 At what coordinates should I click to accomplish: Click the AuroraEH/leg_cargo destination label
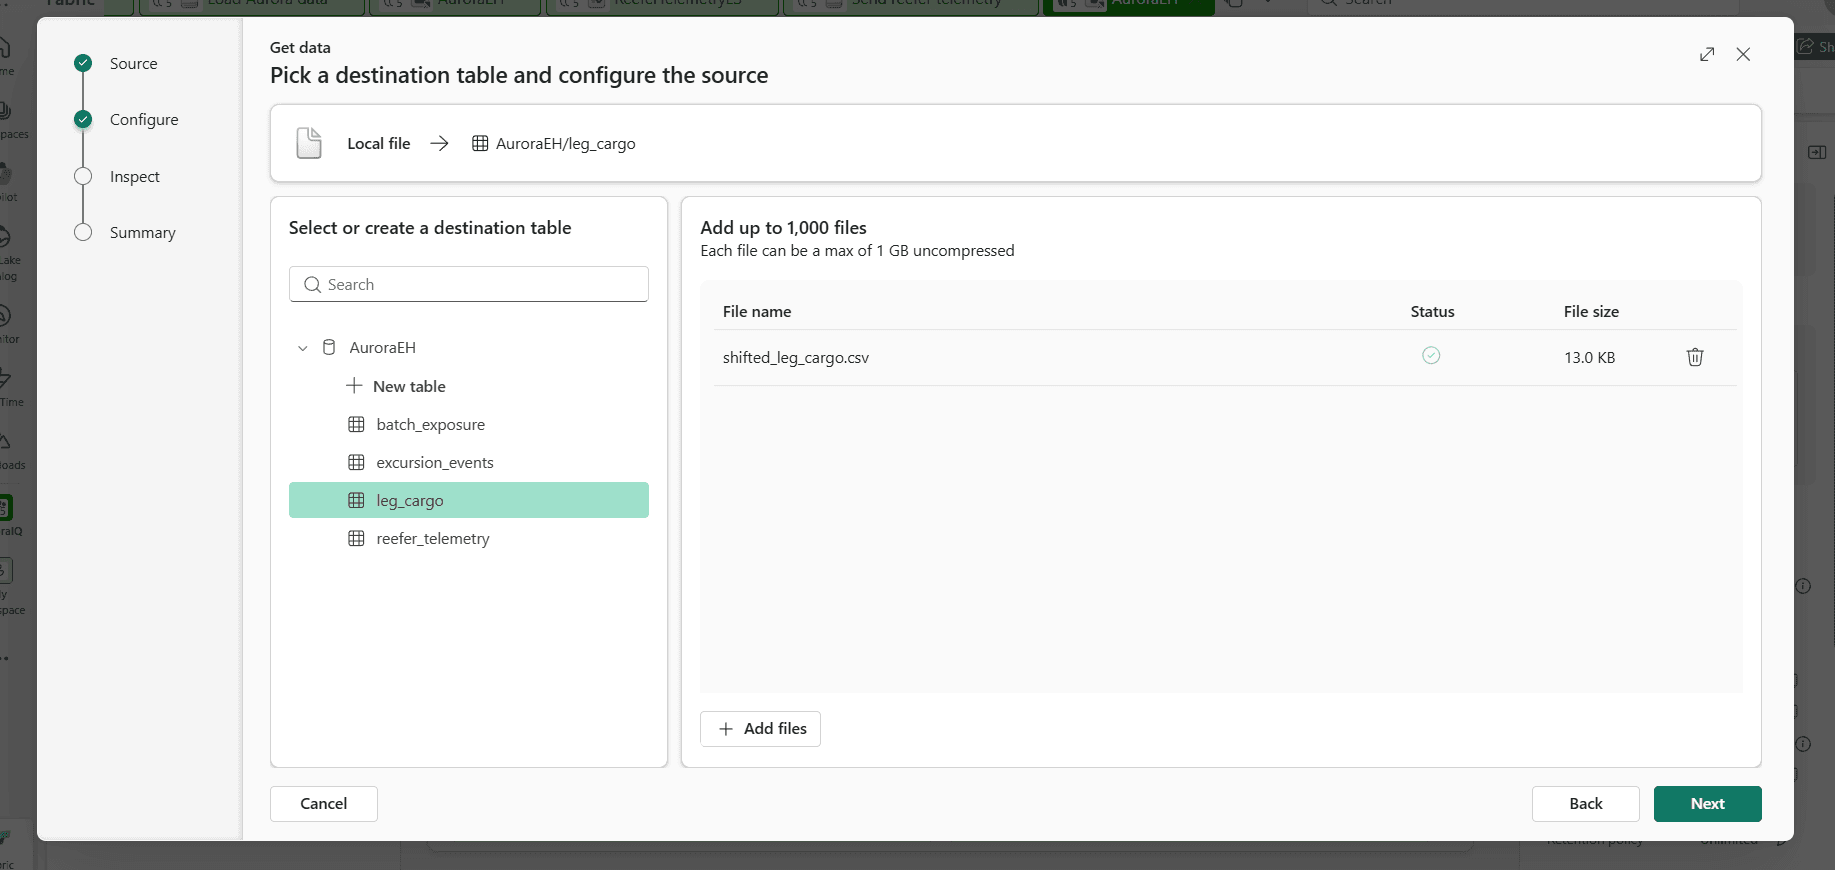(x=566, y=143)
